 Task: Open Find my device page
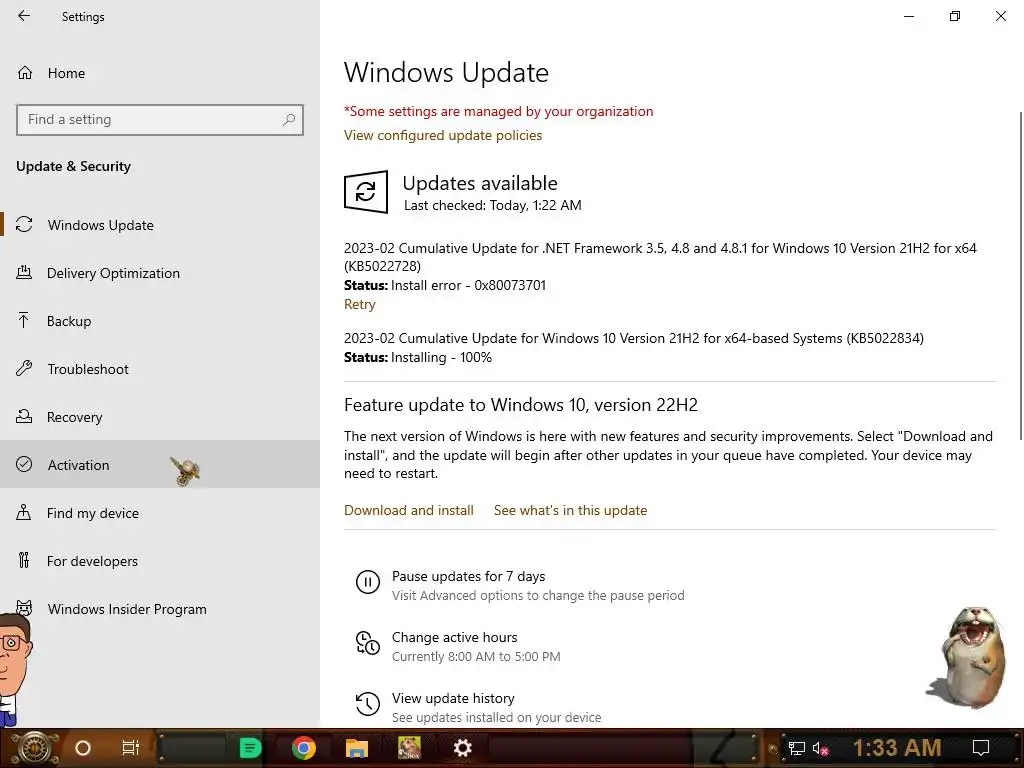(x=160, y=513)
